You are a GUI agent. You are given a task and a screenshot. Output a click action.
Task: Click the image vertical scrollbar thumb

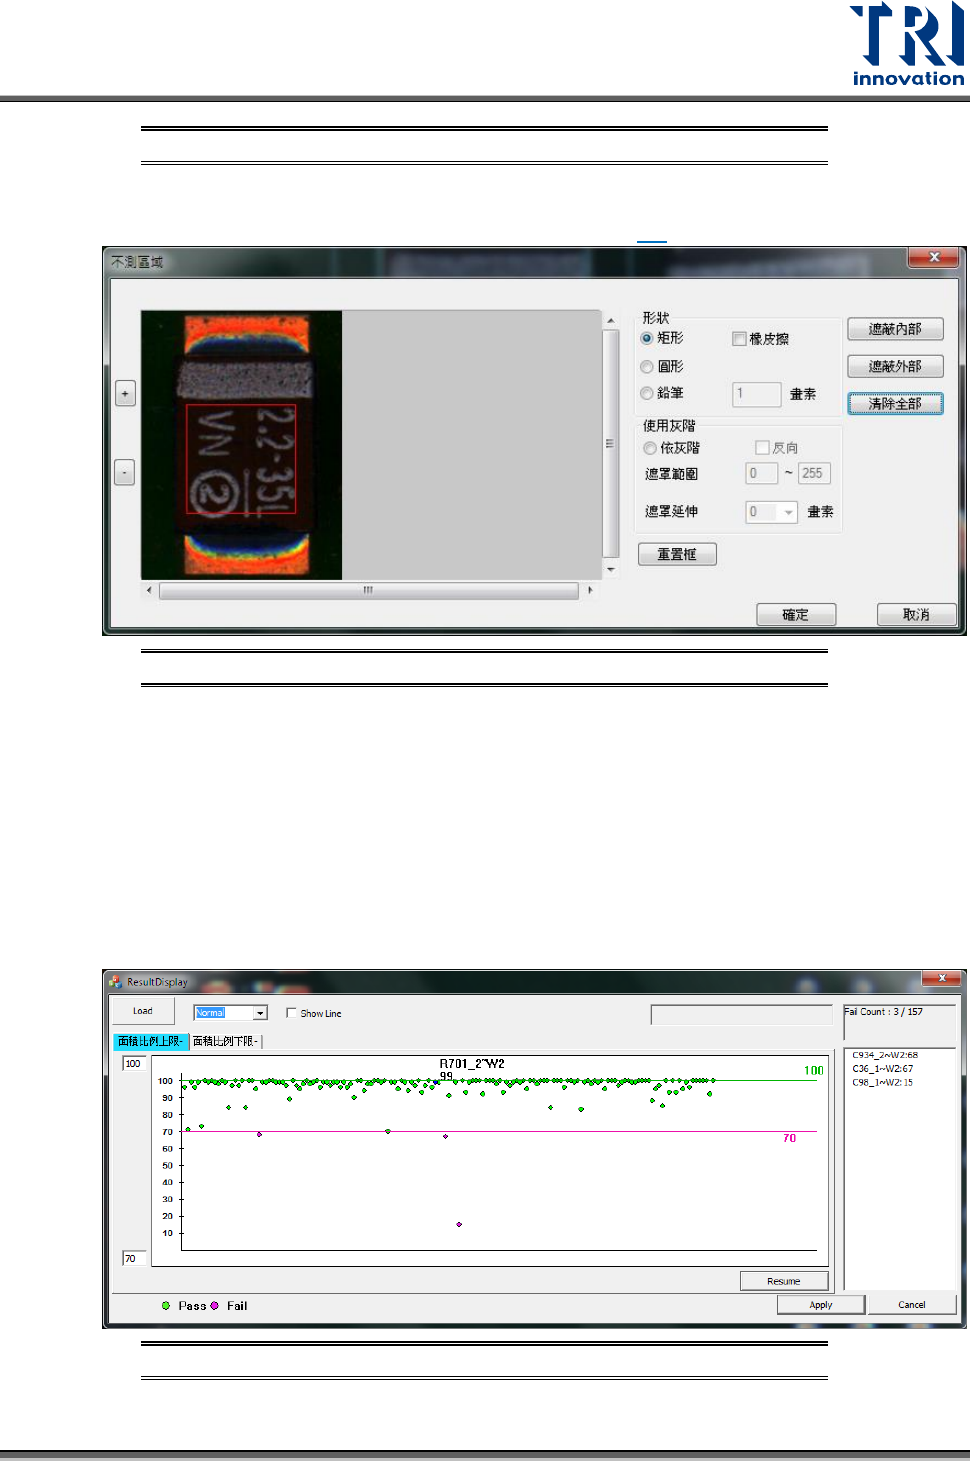(611, 444)
